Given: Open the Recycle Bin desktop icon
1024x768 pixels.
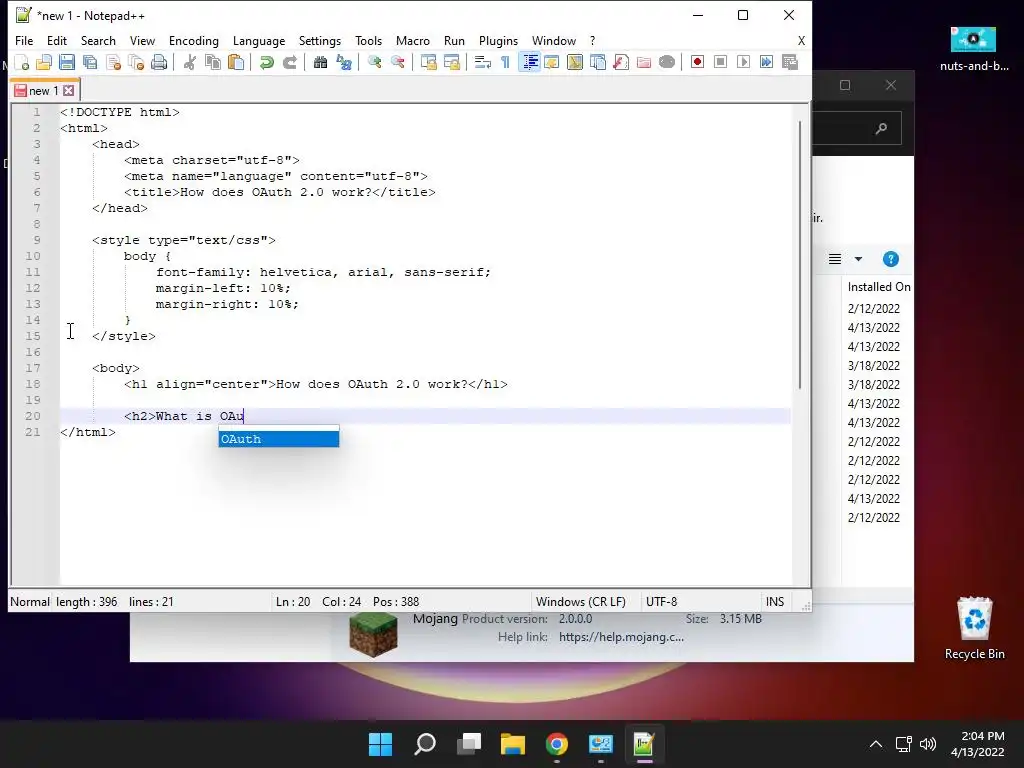Looking at the screenshot, I should [974, 629].
